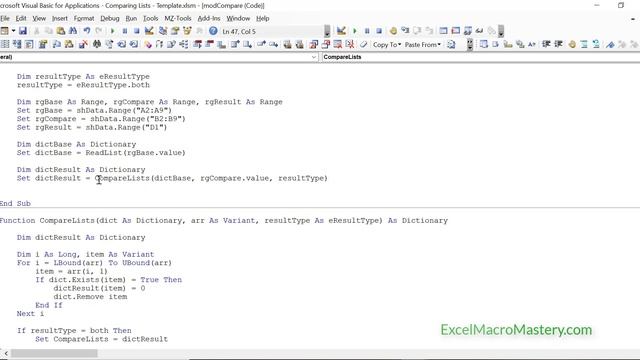The image size is (640, 360).
Task: Click the MZ-Tools eraser icon
Action: (363, 44)
